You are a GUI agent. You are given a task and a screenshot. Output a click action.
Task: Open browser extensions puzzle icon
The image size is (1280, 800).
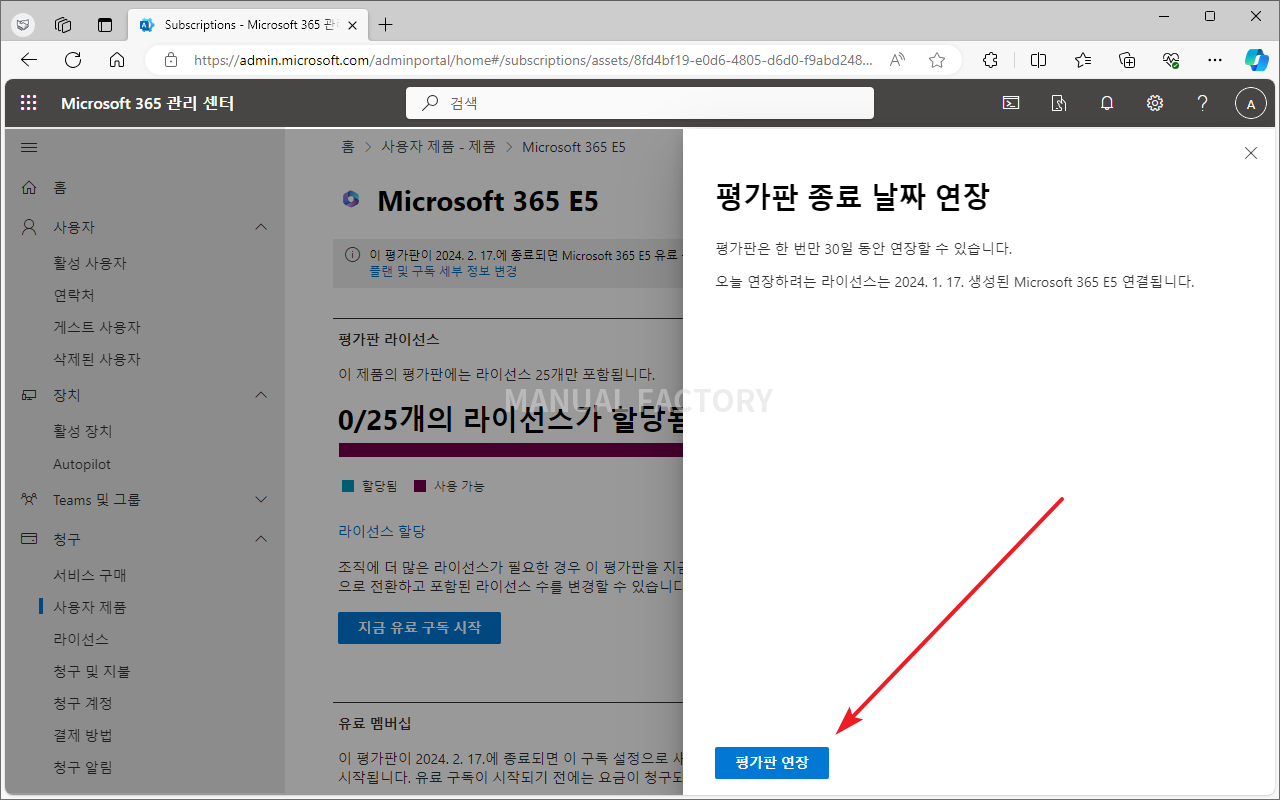tap(991, 60)
